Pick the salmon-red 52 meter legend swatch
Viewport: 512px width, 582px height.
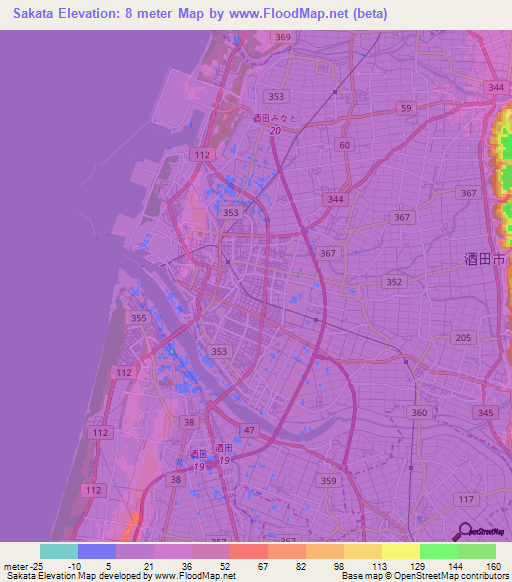(x=249, y=552)
